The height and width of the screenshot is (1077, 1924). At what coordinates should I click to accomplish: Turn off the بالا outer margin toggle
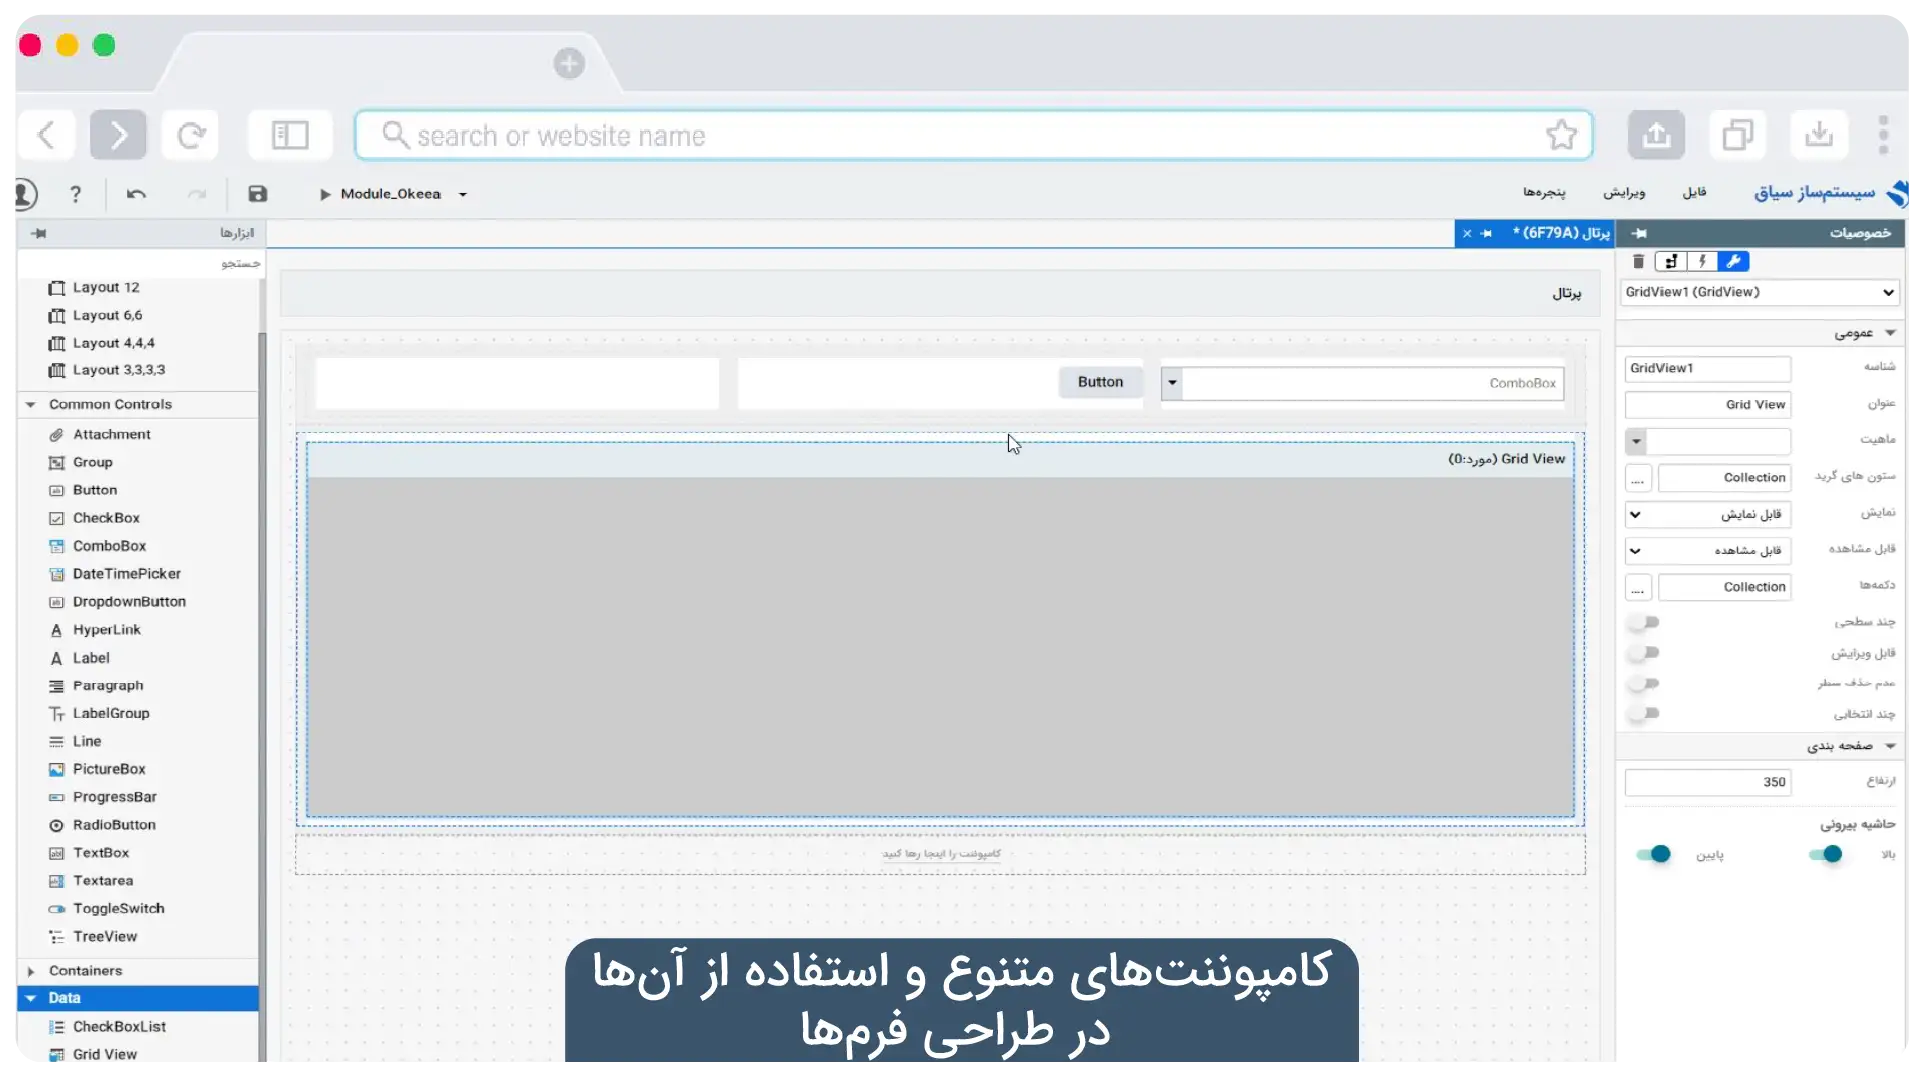click(1825, 854)
